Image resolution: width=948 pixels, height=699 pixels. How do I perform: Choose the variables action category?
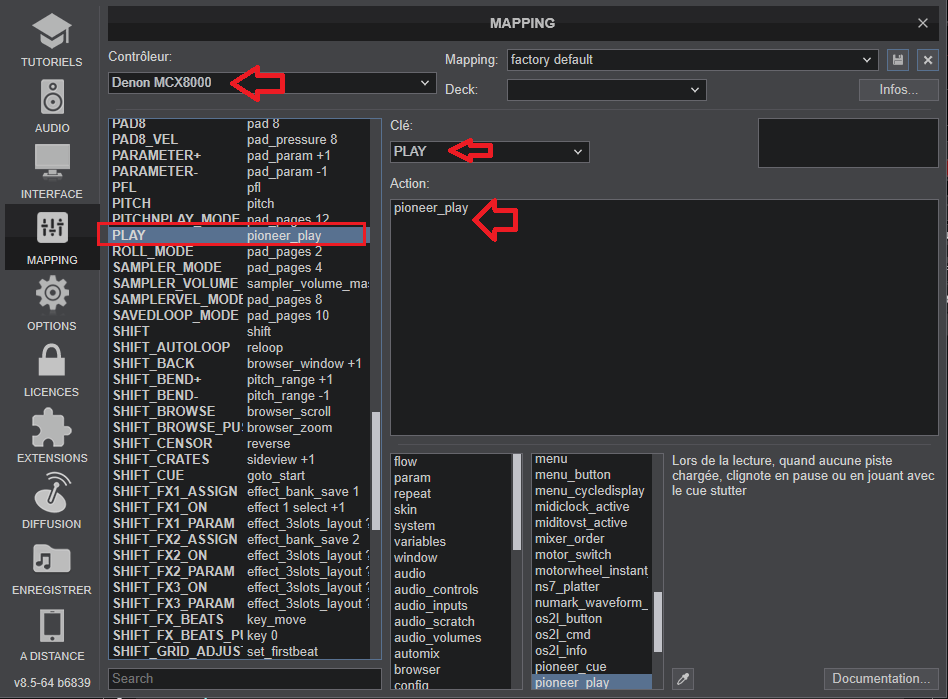(x=452, y=542)
